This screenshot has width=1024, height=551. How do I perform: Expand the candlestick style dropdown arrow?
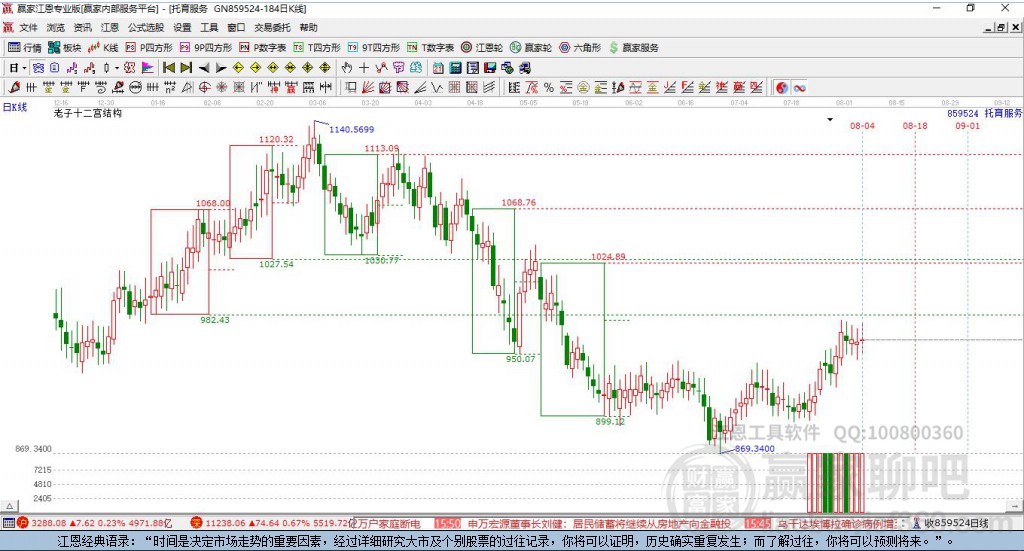coord(117,67)
